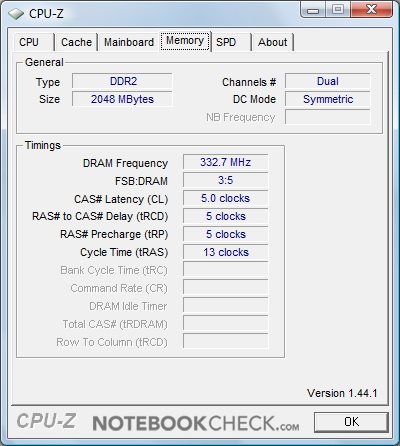Viewport: 400px width, 446px height.
Task: Click the 'RAS# Precharge (tRP)' label
Action: (x=114, y=234)
